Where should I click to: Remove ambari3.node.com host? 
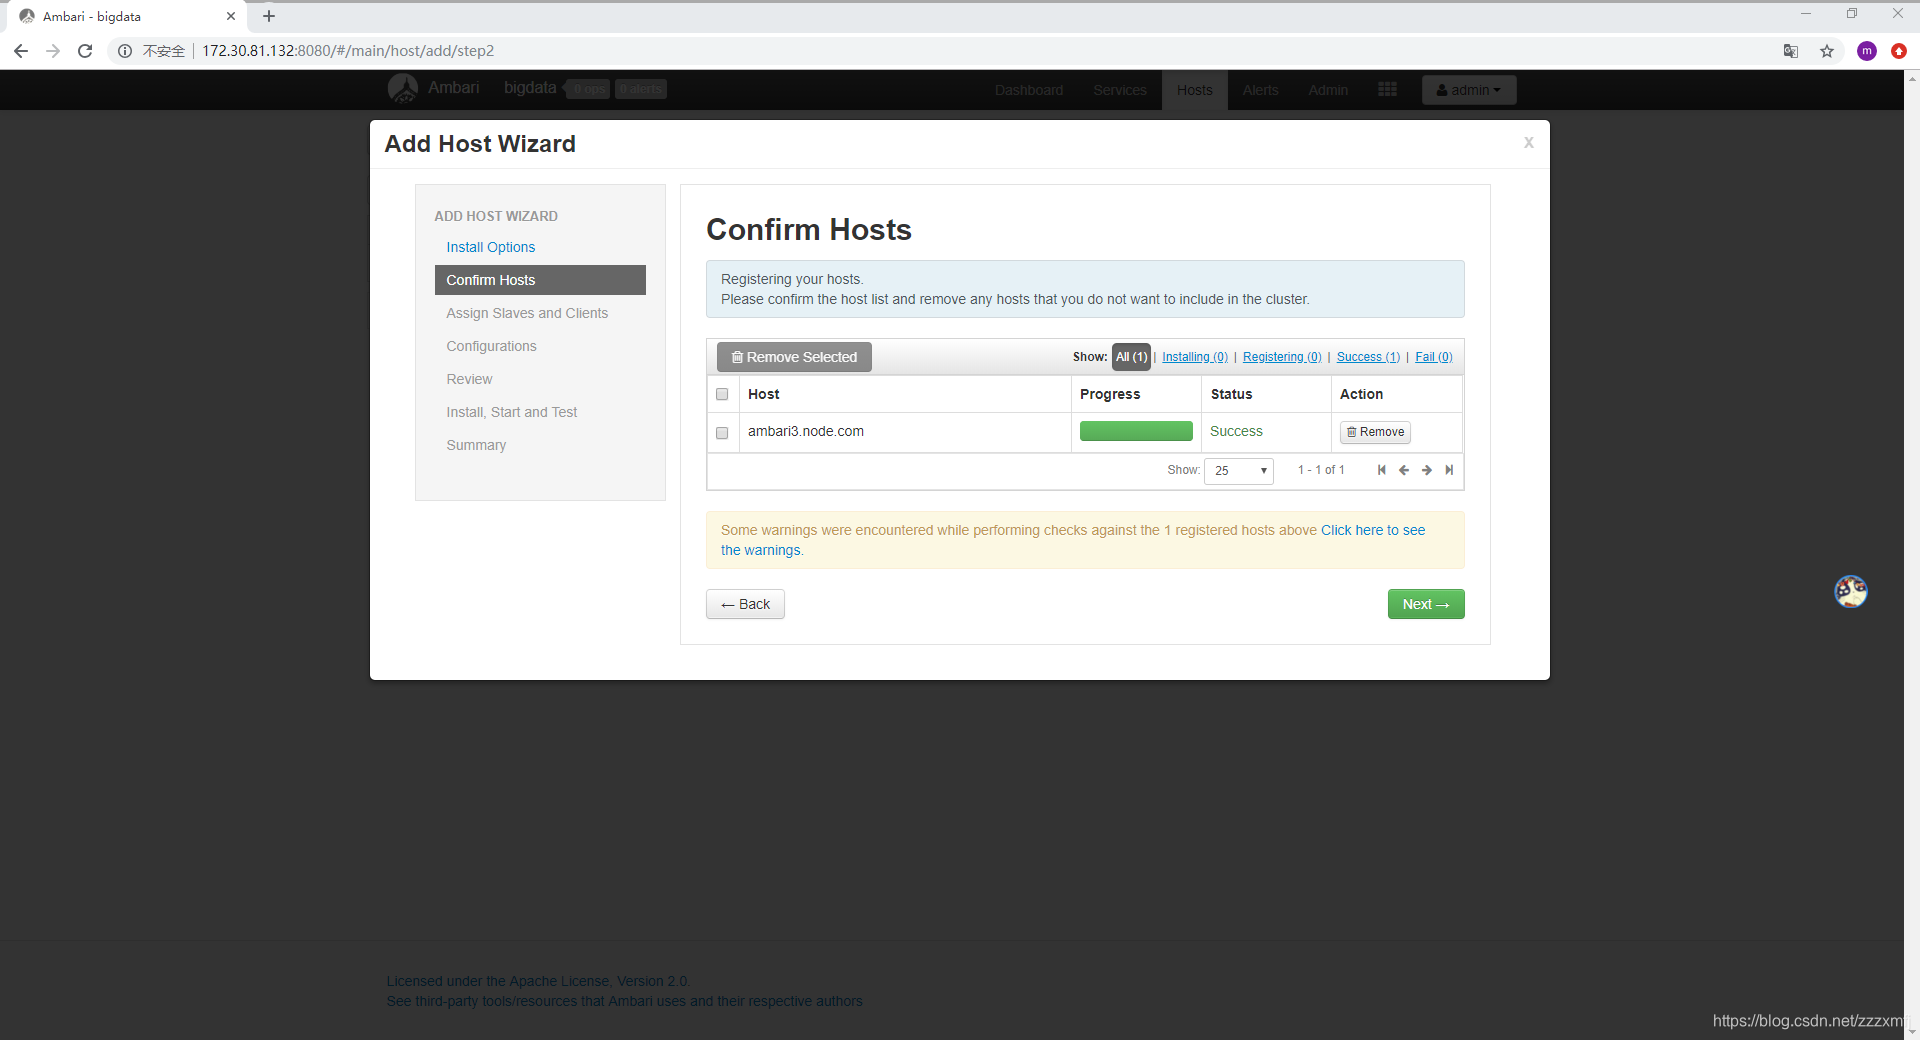point(1375,432)
